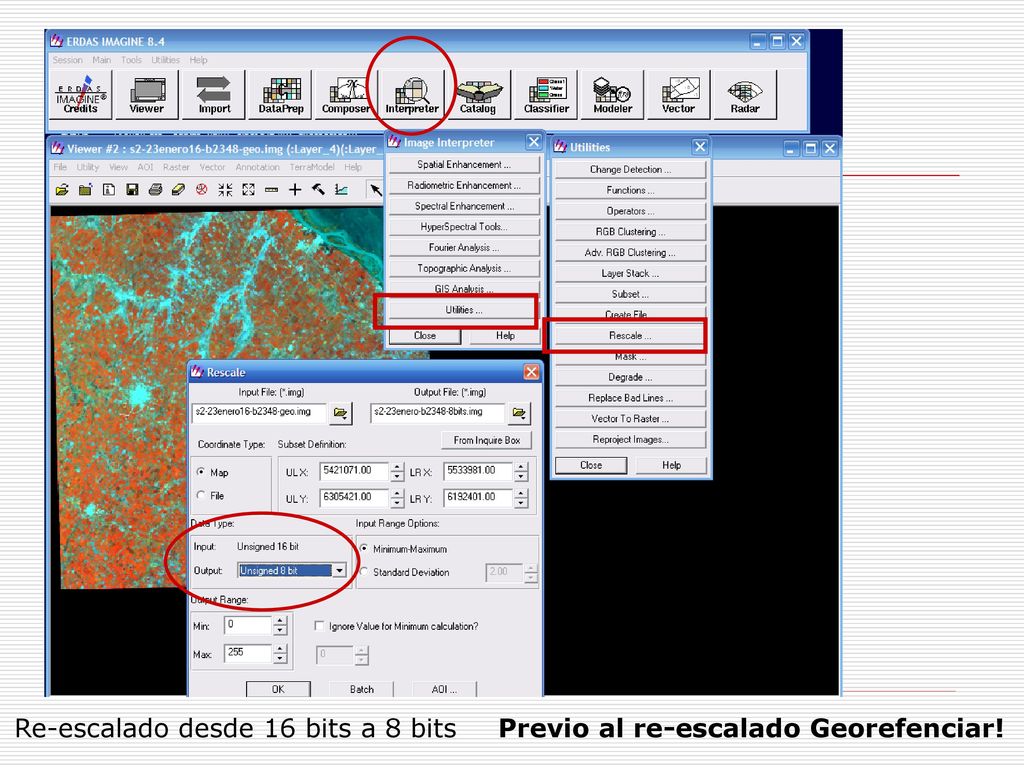Click the Output File name field
Image resolution: width=1024 pixels, height=768 pixels.
pyautogui.click(x=438, y=412)
